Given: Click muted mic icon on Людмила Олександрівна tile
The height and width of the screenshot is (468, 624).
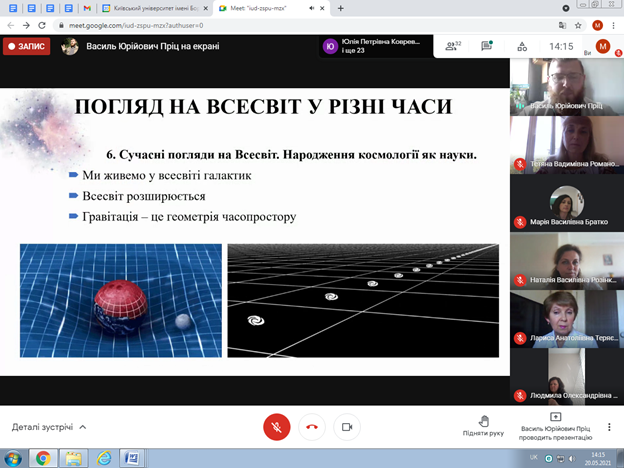Looking at the screenshot, I should (x=520, y=396).
